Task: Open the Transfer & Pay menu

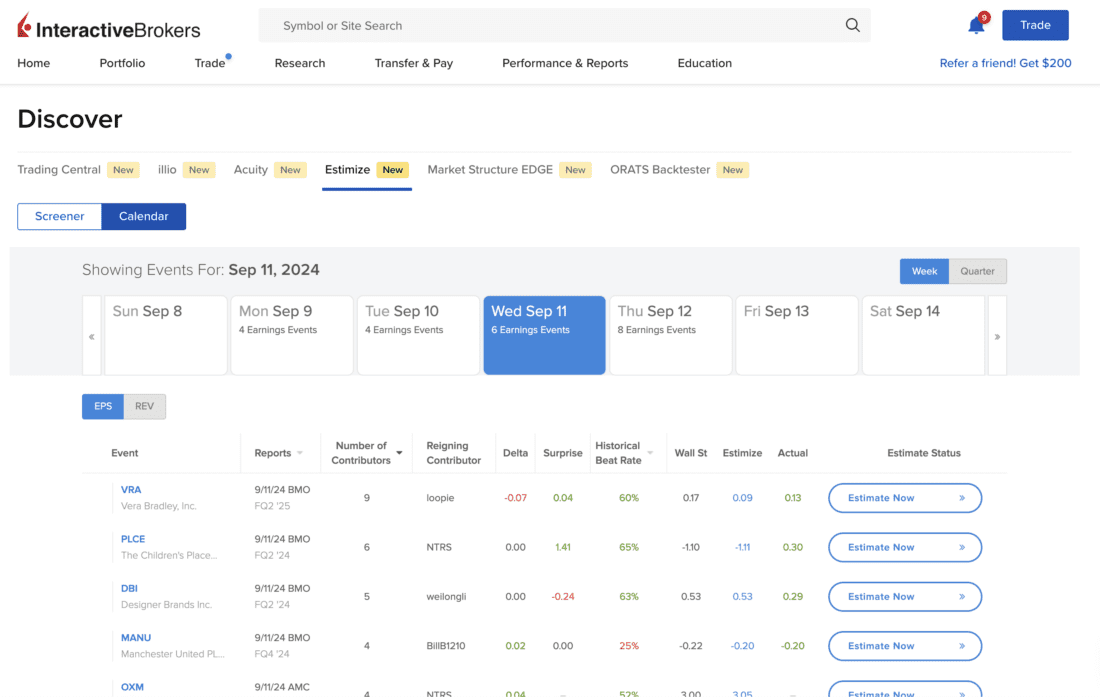Action: click(414, 63)
